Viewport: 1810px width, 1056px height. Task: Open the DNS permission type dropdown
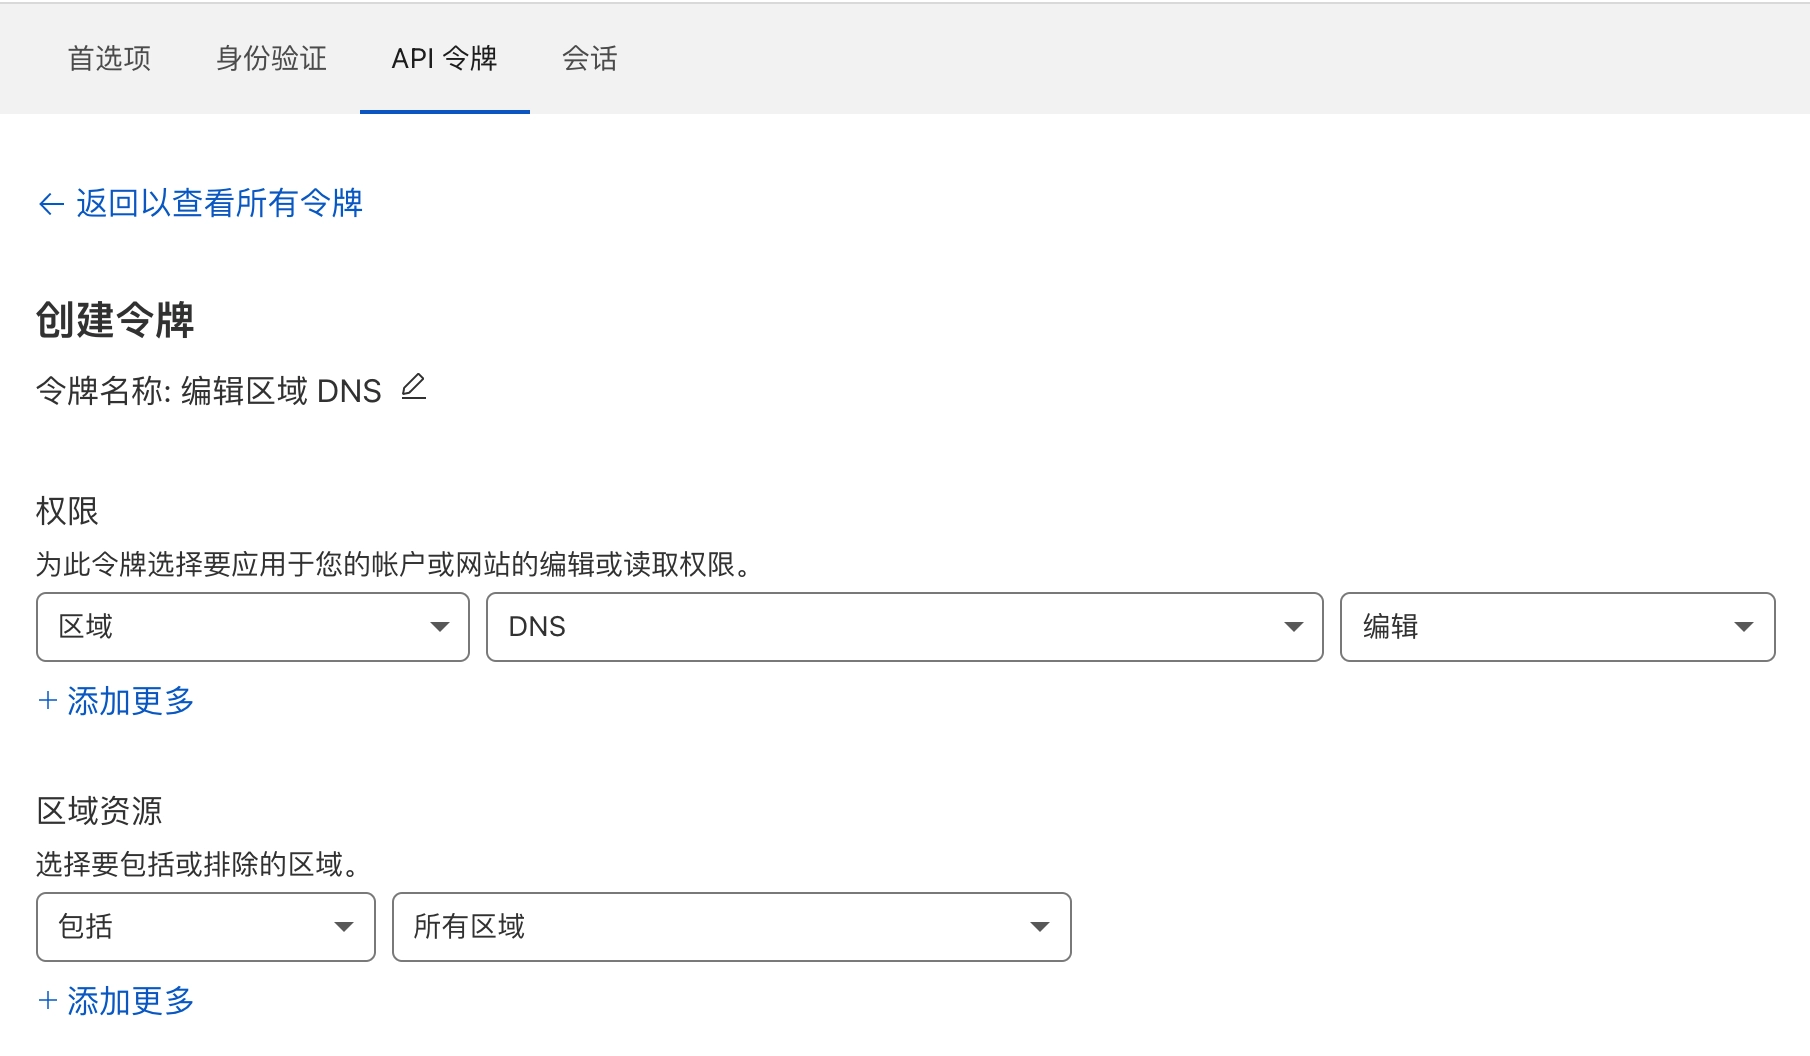coord(905,627)
